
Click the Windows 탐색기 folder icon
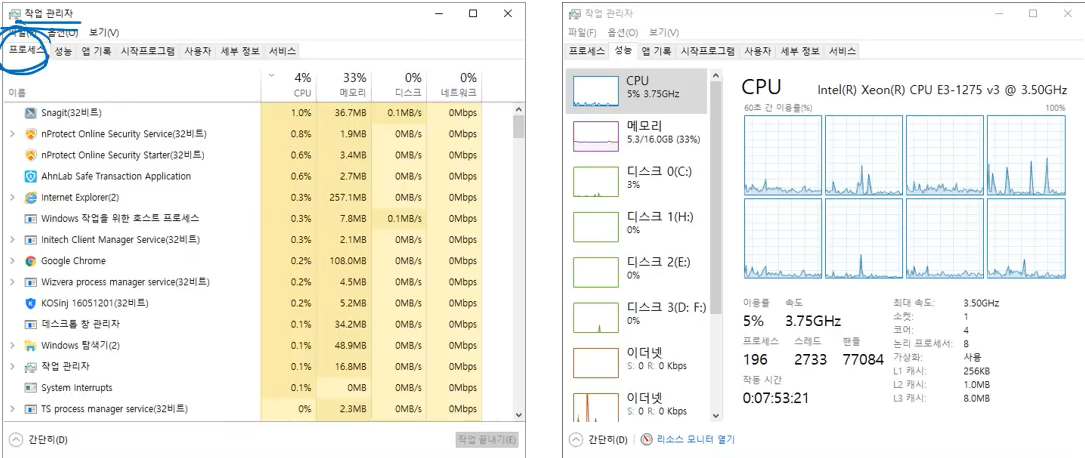pos(30,345)
